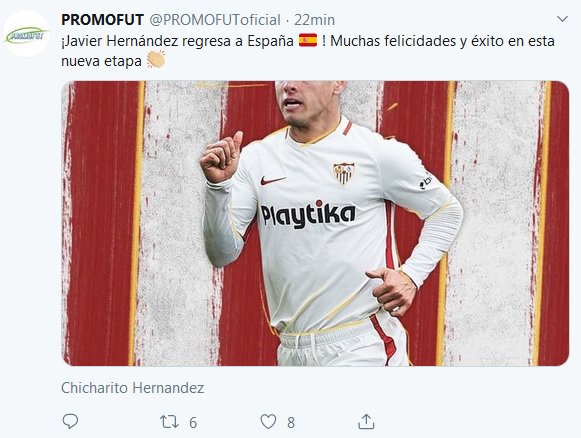Click the like count number 8
This screenshot has height=438, width=581.
291,422
